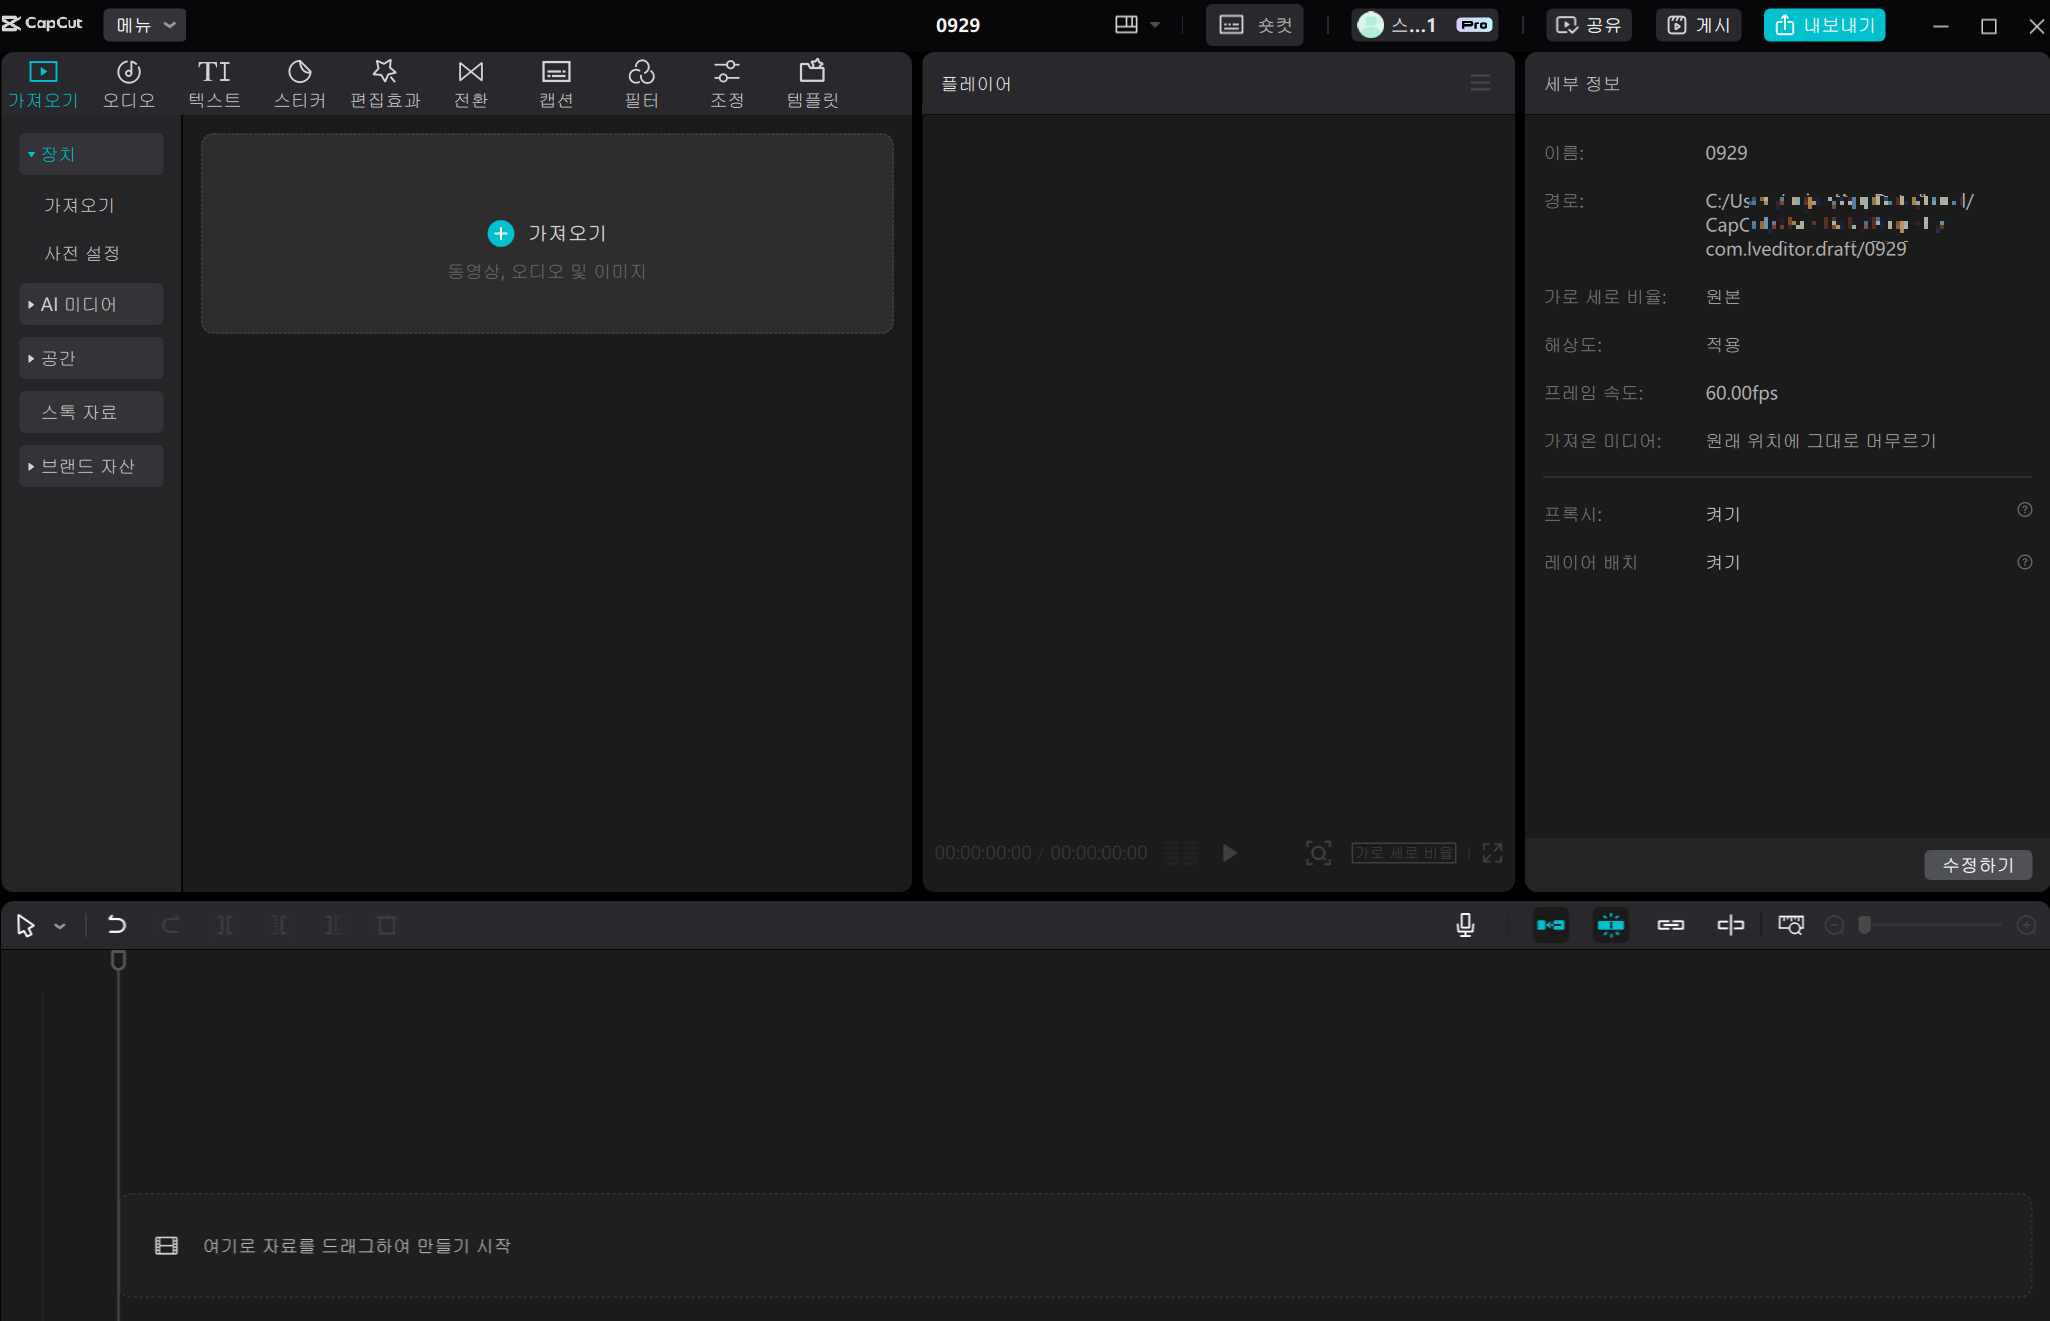Toggle auto snapping on timeline
Viewport: 2050px width, 1321px height.
pos(1610,925)
